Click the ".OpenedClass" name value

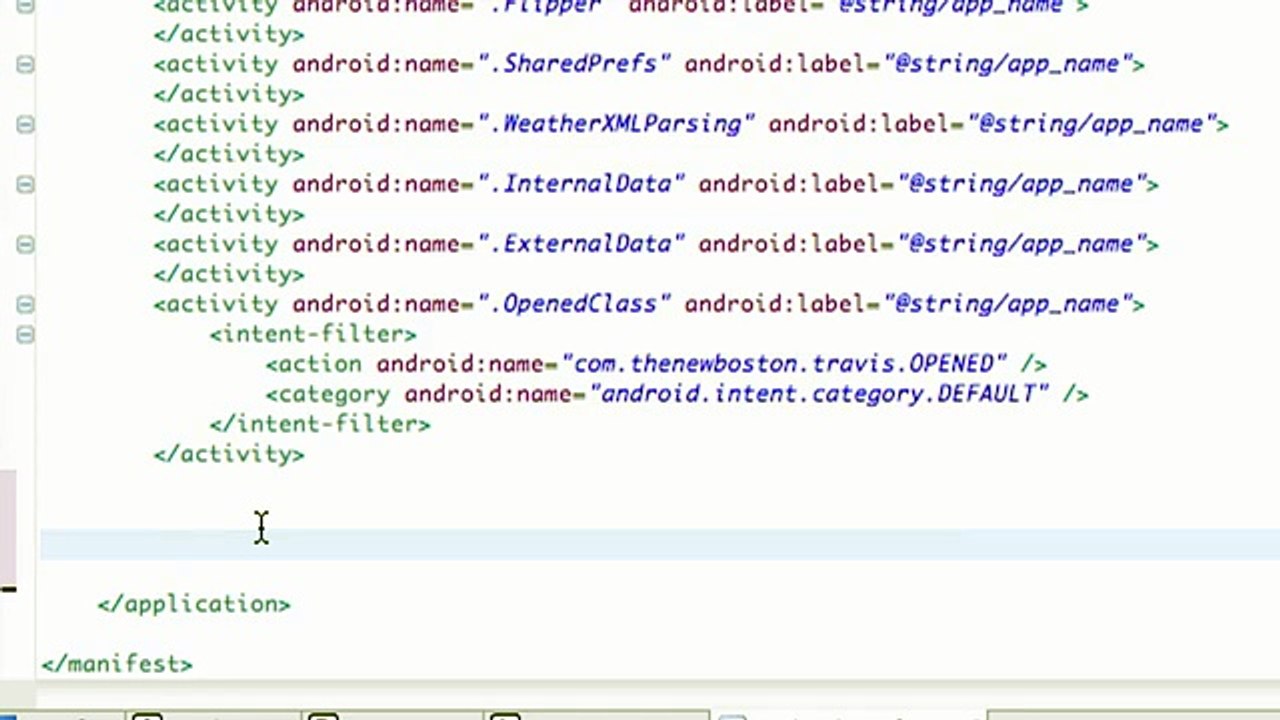[x=573, y=304]
